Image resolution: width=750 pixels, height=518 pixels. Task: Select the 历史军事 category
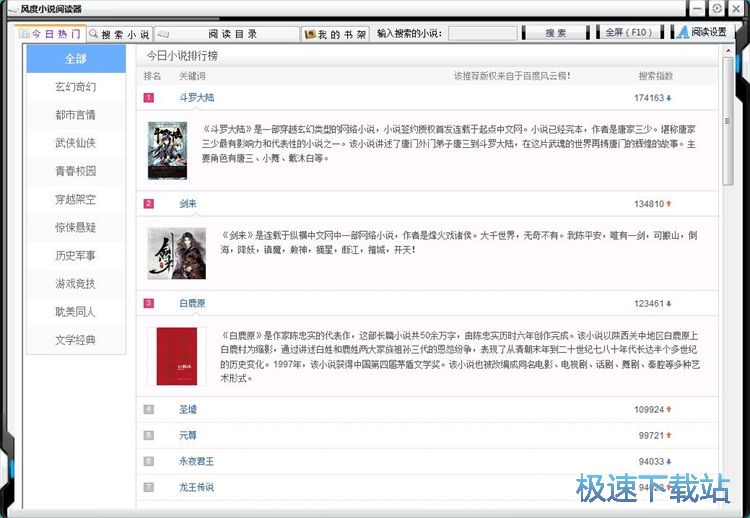pos(76,256)
